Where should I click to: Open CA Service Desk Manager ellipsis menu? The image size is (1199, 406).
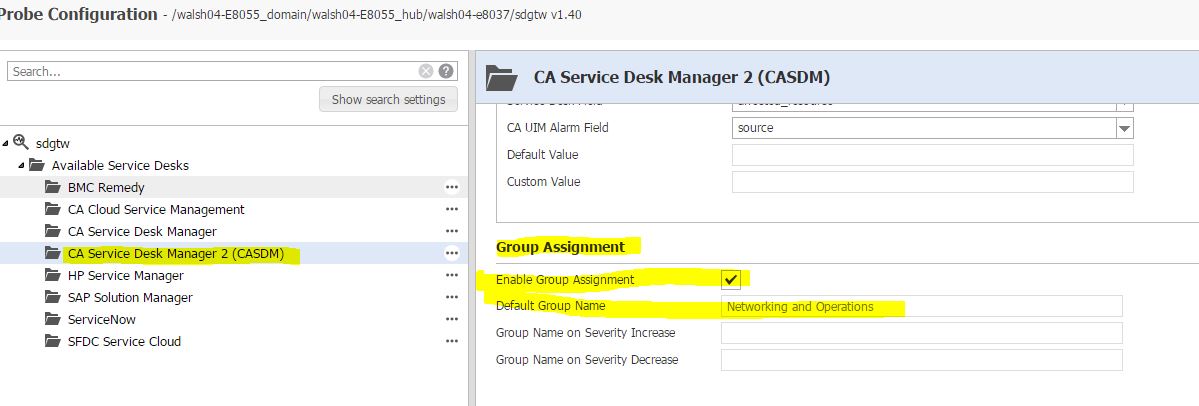point(452,231)
